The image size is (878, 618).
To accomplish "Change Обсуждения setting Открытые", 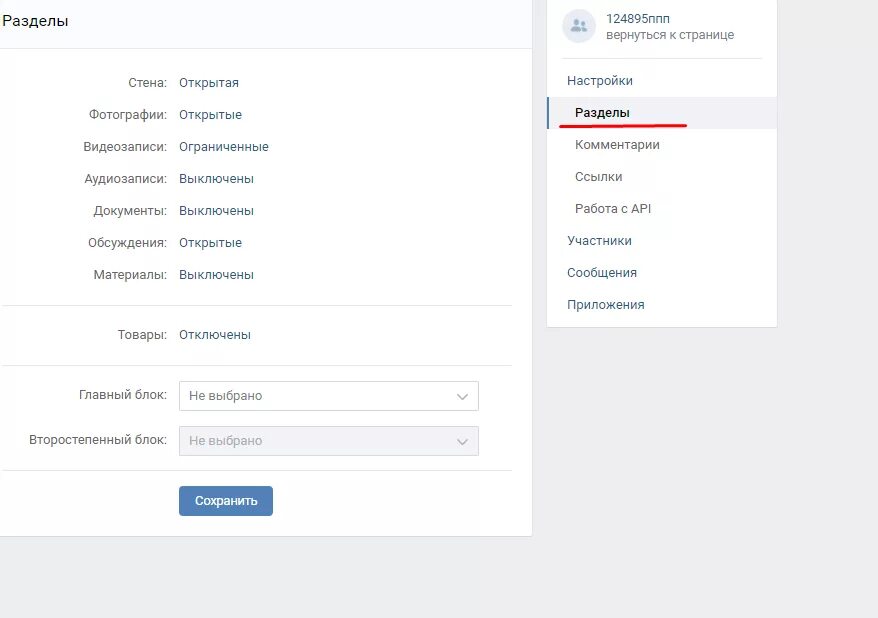I will 210,243.
